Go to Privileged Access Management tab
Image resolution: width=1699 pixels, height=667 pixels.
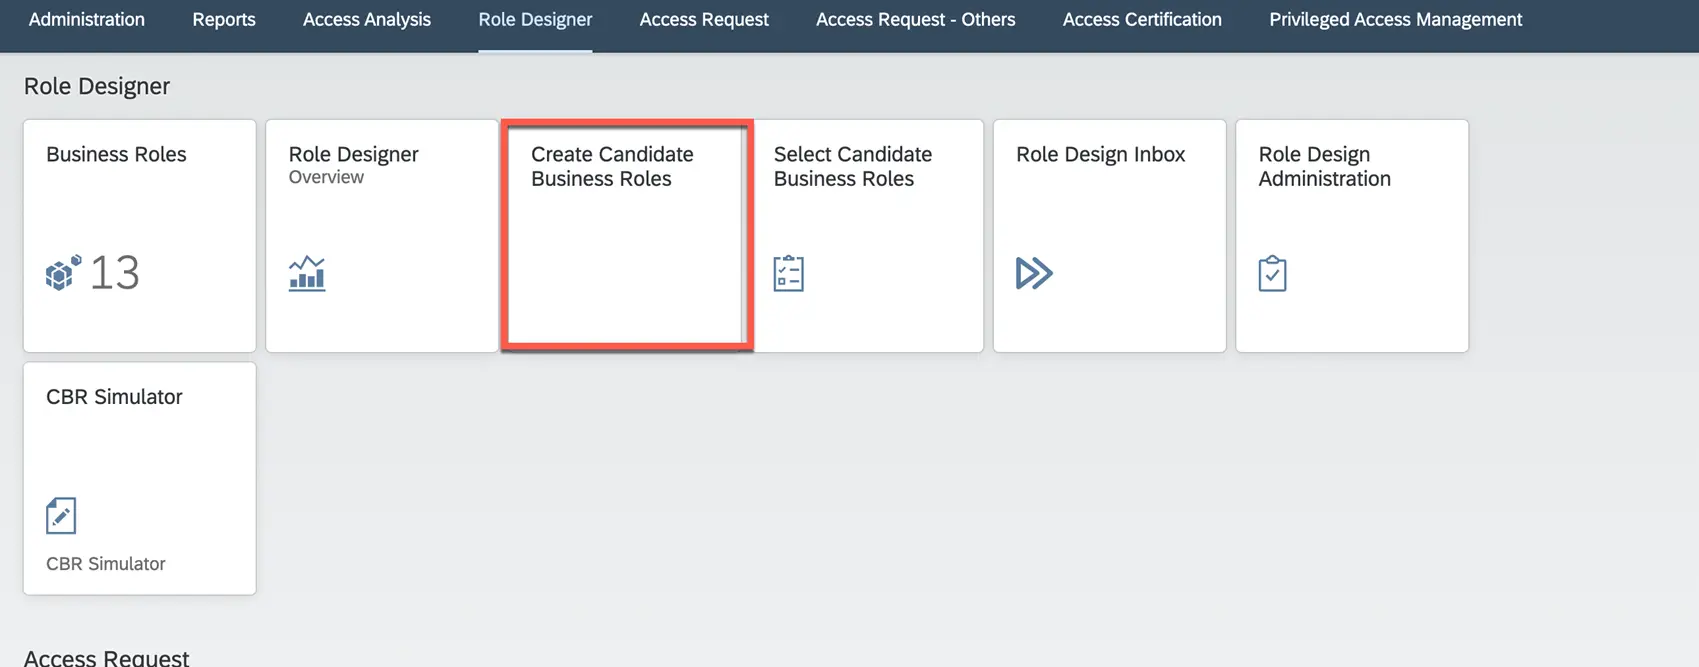1395,20
